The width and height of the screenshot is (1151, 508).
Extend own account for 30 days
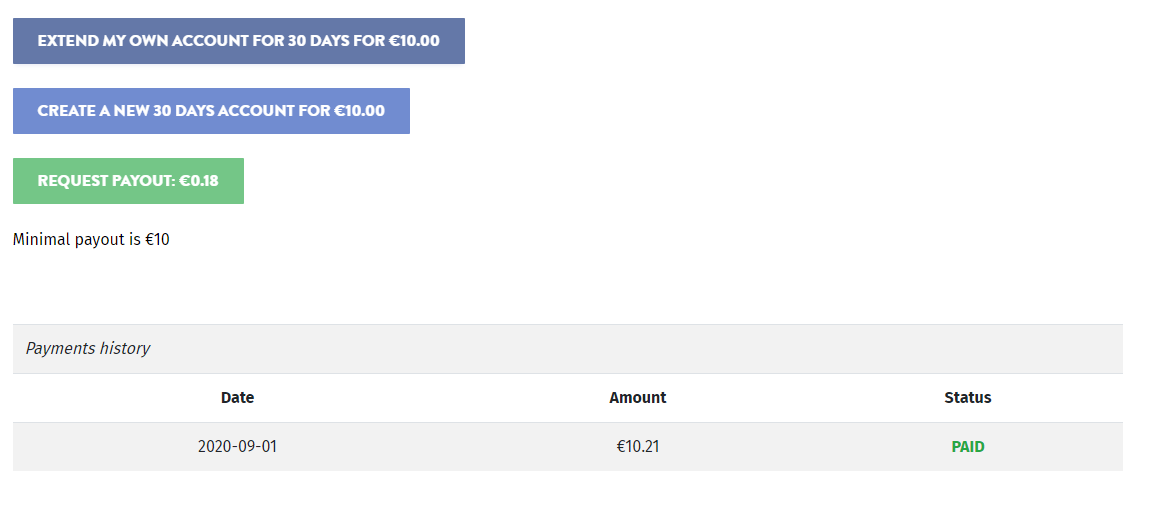tap(238, 41)
